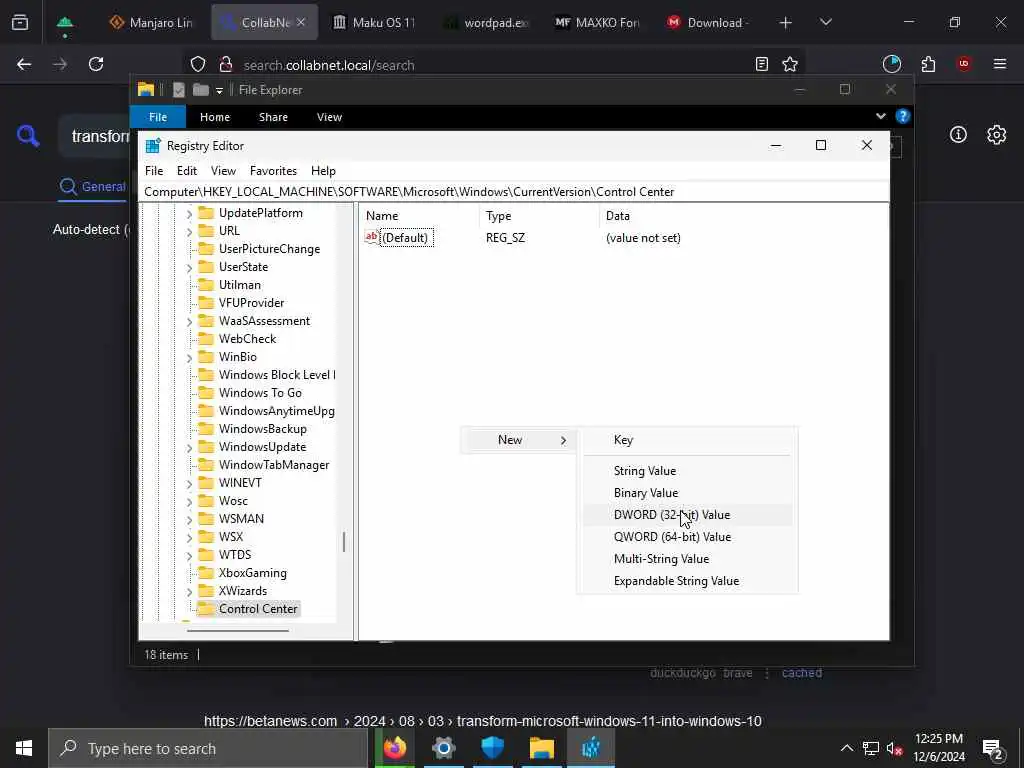This screenshot has width=1024, height=768.
Task: Bookmark page with the star icon
Action: (790, 64)
